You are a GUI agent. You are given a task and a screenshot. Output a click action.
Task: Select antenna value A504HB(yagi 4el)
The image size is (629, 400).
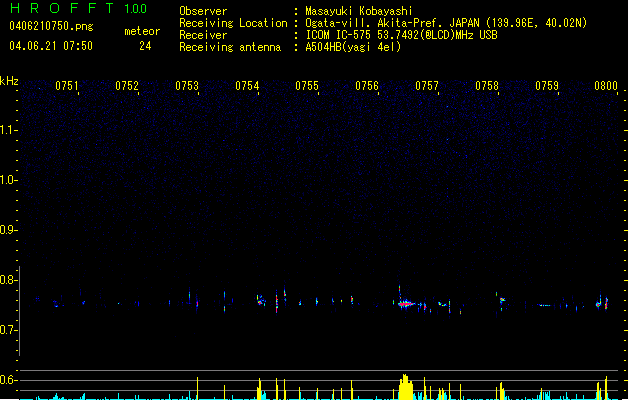point(353,47)
